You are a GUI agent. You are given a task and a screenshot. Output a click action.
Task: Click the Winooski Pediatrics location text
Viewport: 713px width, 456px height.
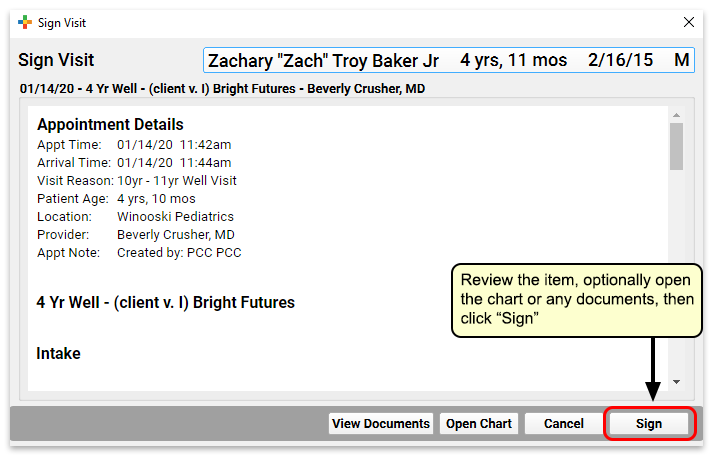[x=176, y=217]
